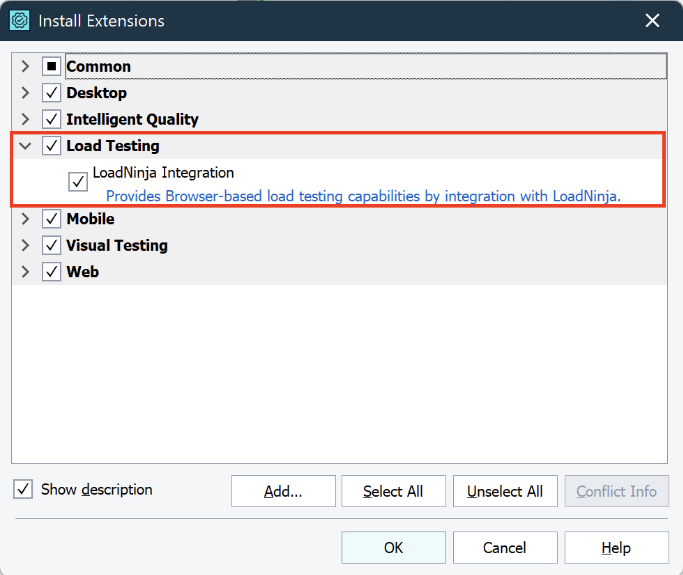683x575 pixels.
Task: Expand the Intelligent Quality category
Action: (25, 119)
